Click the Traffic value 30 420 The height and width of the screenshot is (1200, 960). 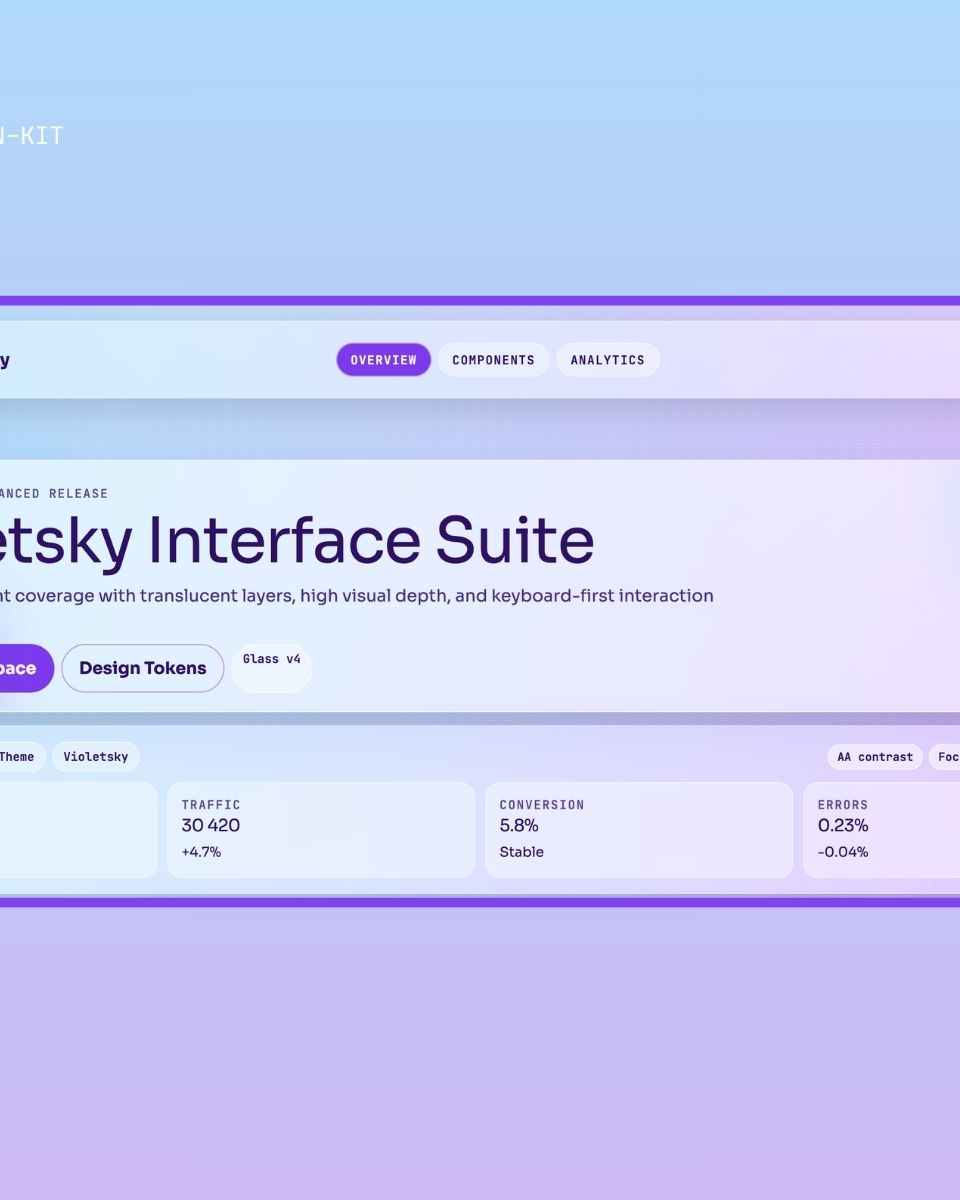click(x=211, y=826)
